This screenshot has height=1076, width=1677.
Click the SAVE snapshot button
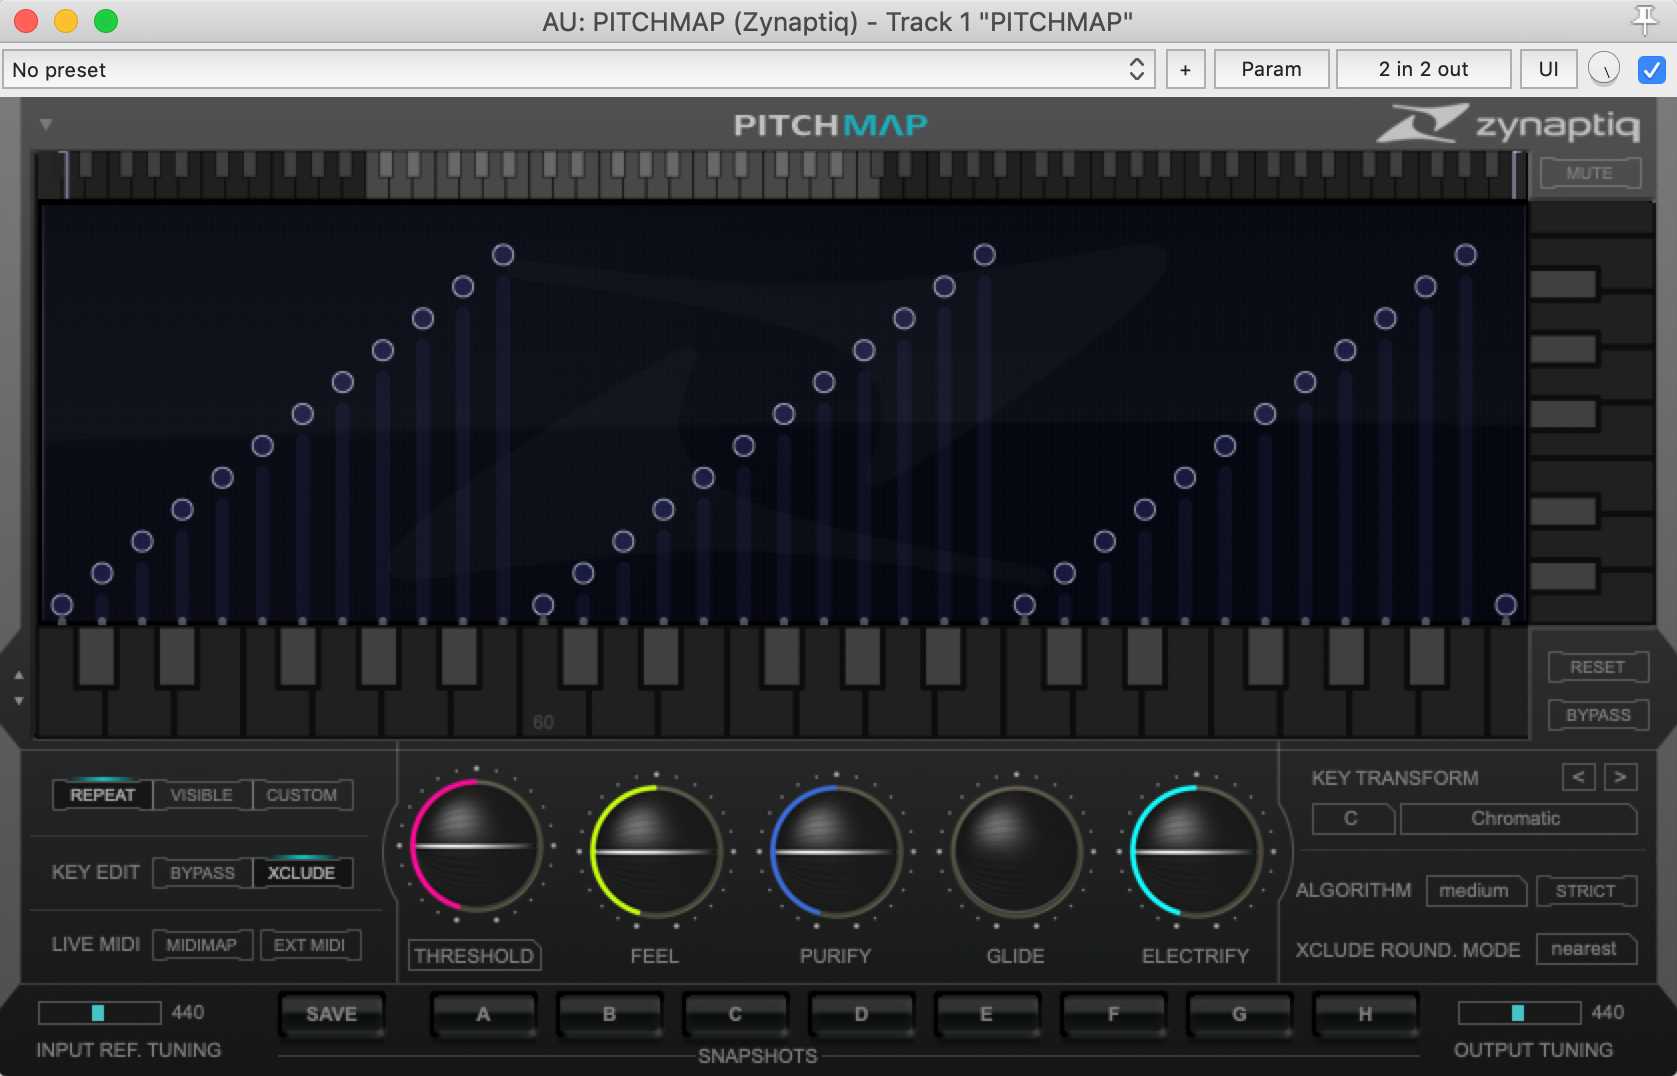(331, 1014)
